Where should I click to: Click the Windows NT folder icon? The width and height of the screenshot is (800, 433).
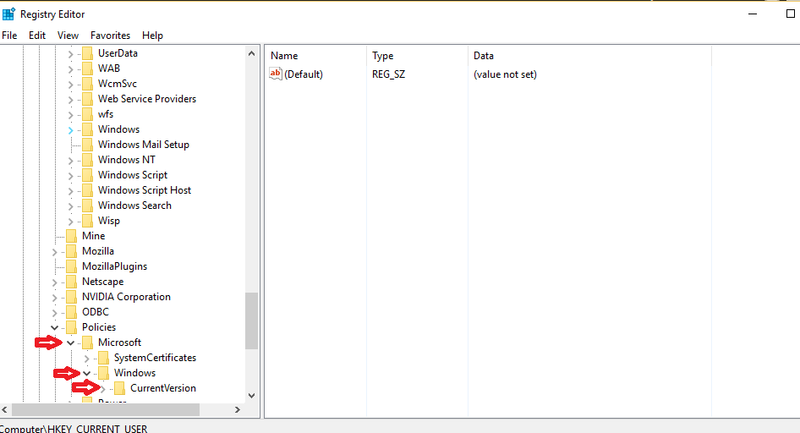pyautogui.click(x=88, y=160)
